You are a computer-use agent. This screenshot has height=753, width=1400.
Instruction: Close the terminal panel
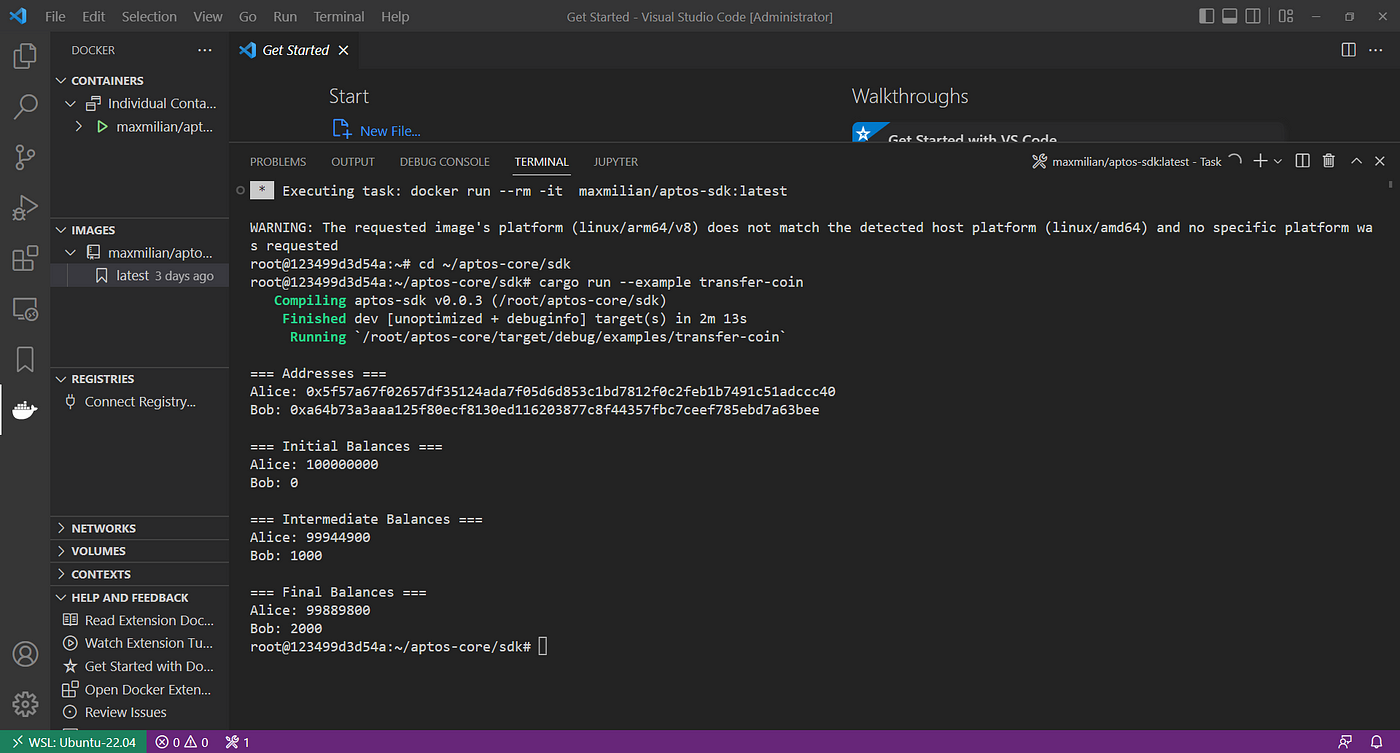coord(1380,161)
